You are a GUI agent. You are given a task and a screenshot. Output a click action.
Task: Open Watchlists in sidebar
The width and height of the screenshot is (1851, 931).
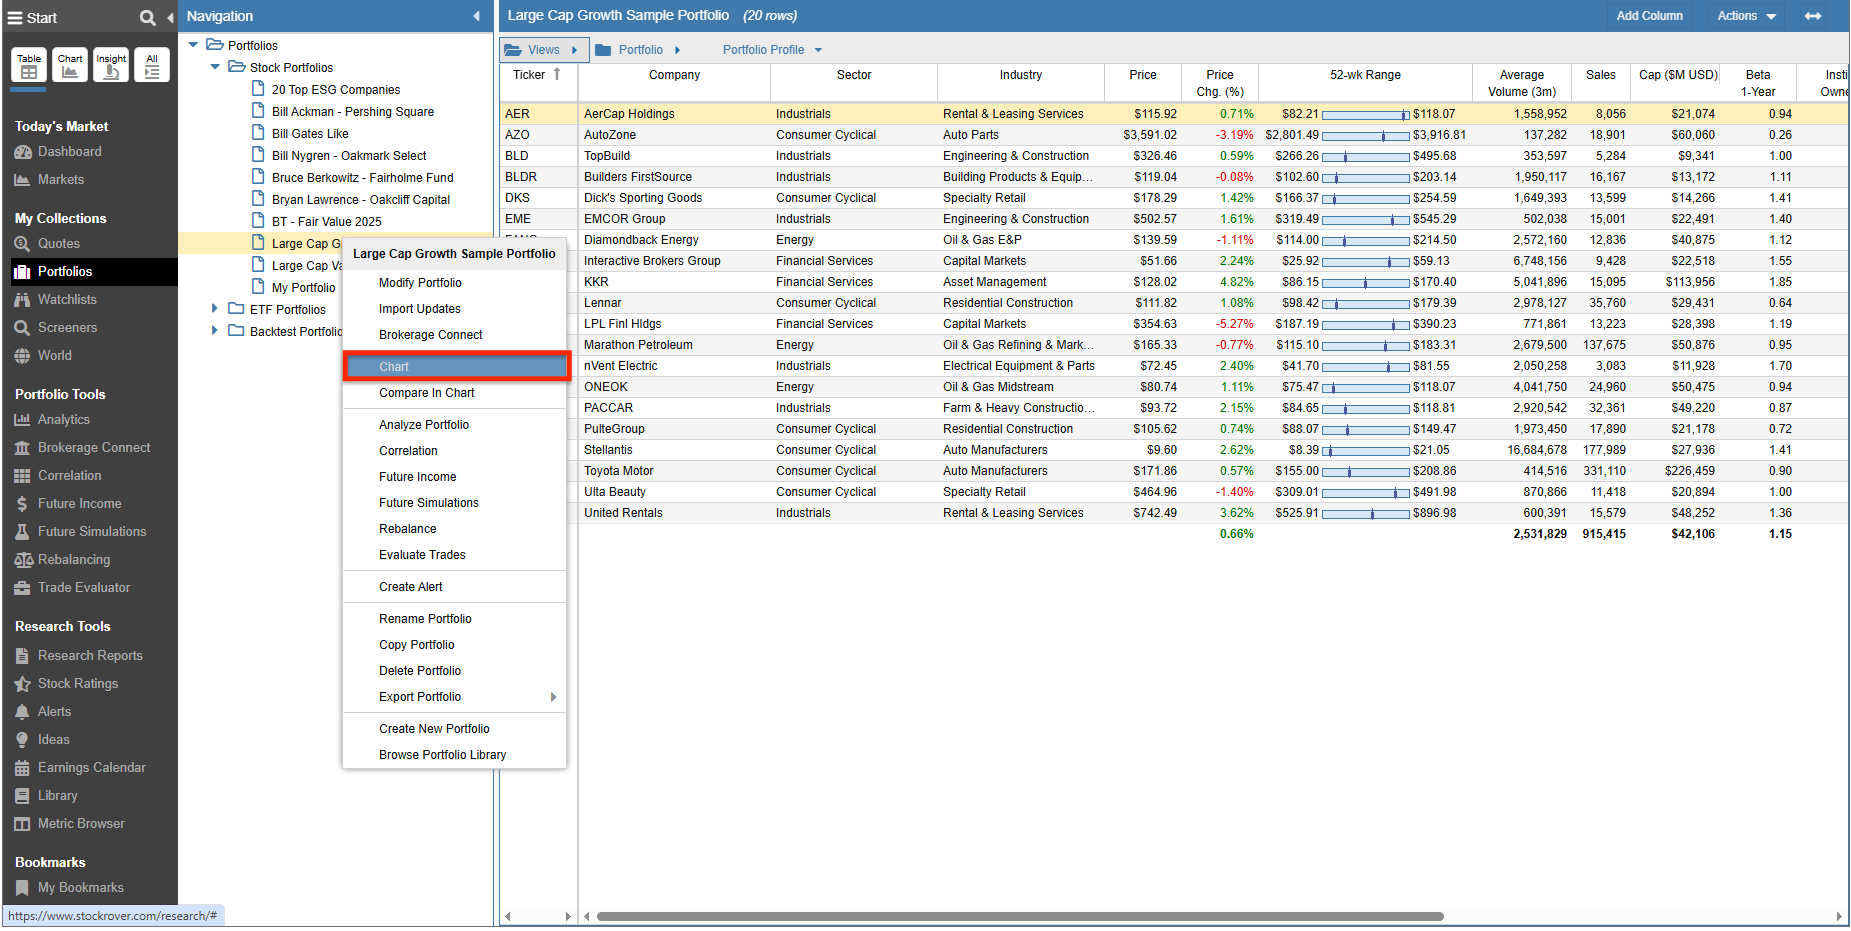coord(67,300)
